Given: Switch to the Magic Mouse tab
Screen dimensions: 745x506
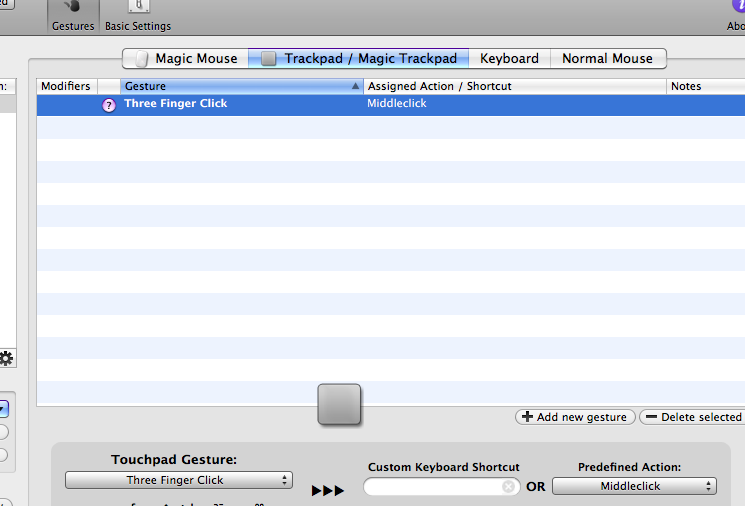Looking at the screenshot, I should point(186,58).
